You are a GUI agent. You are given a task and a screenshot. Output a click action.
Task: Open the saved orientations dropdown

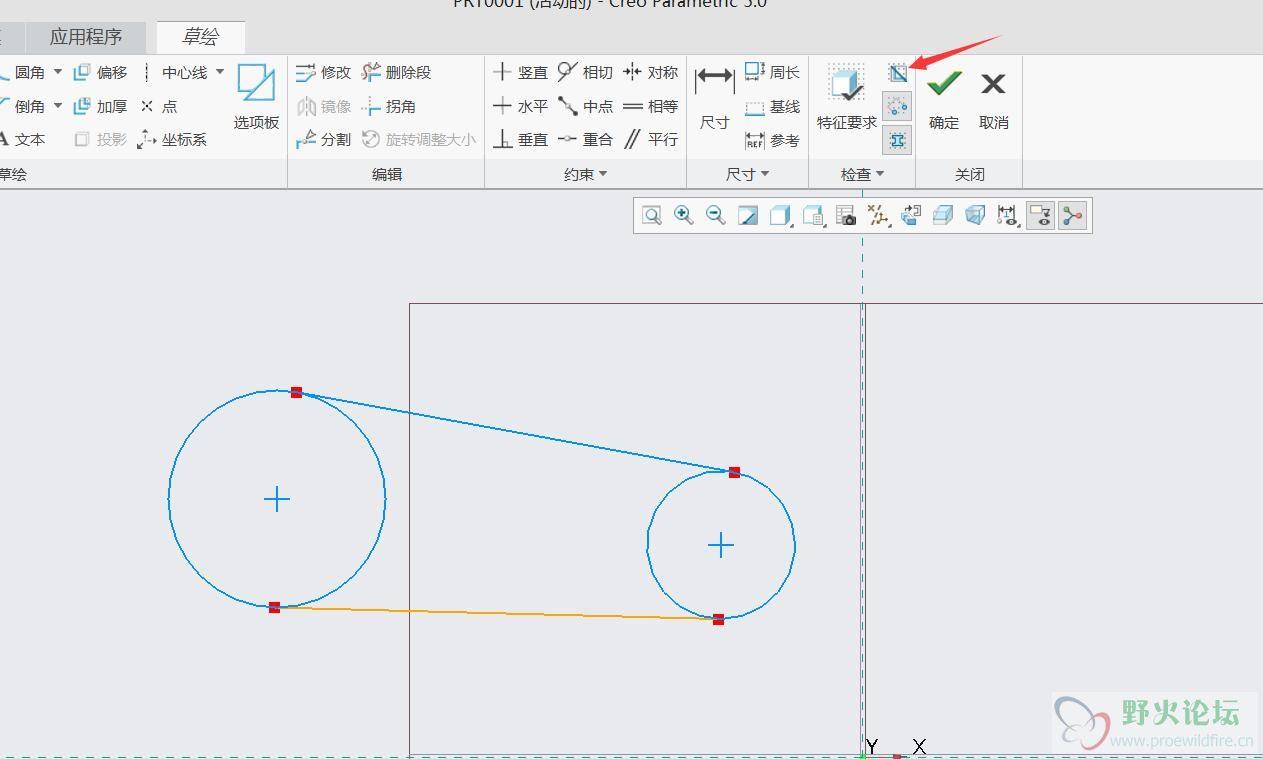point(814,215)
